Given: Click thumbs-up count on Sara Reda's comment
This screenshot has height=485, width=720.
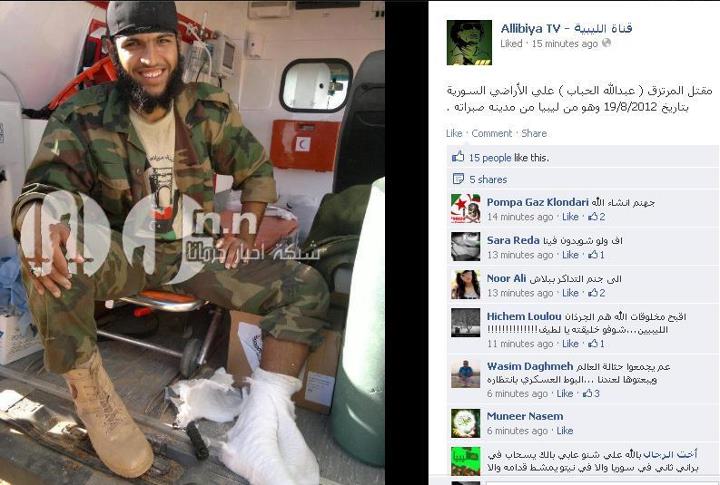Looking at the screenshot, I should click(x=596, y=255).
